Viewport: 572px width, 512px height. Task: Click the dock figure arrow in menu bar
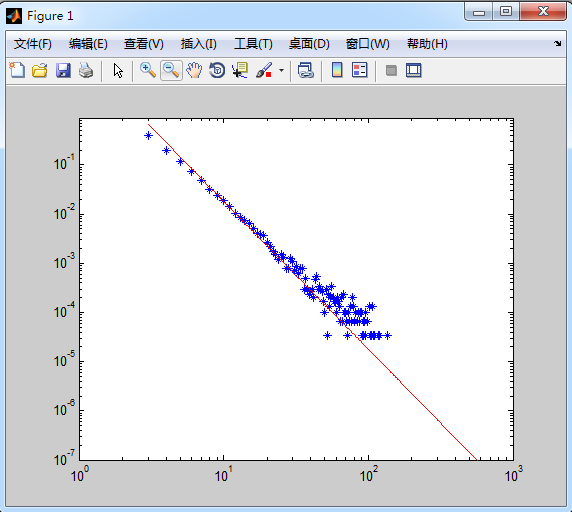click(557, 44)
